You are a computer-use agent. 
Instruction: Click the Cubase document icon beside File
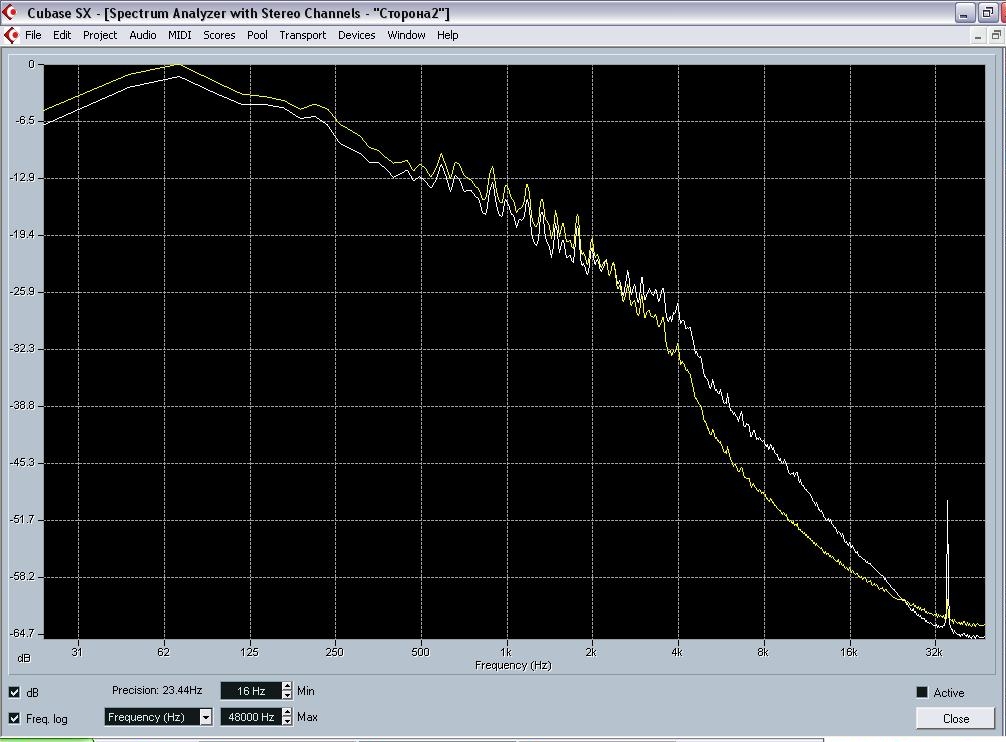(x=12, y=35)
